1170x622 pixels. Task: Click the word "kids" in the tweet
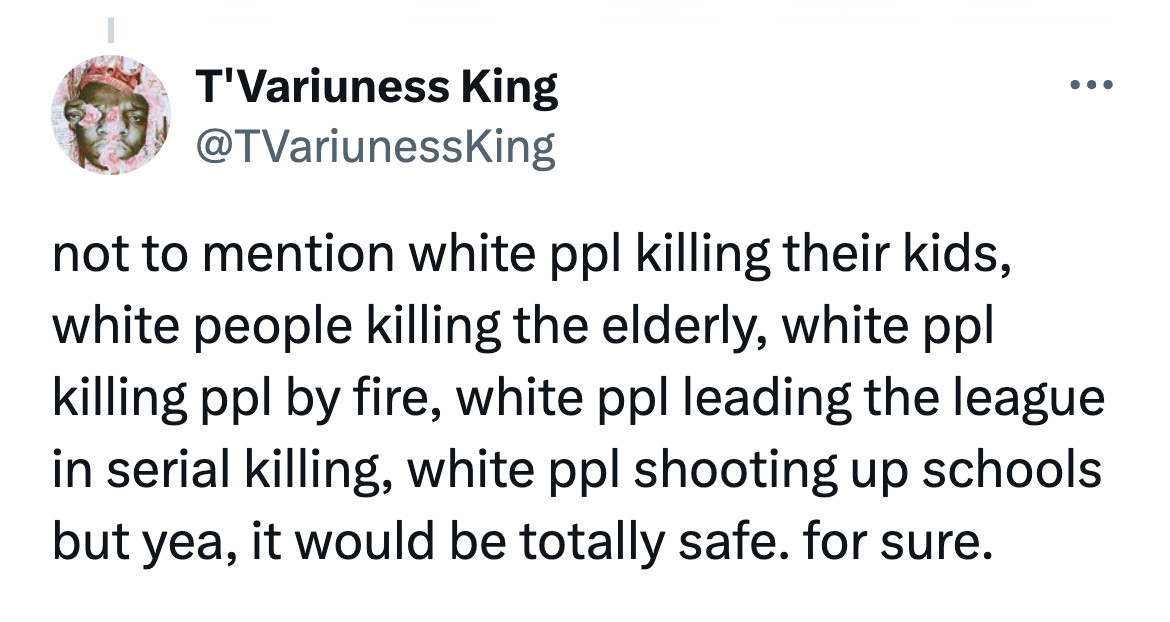[945, 258]
